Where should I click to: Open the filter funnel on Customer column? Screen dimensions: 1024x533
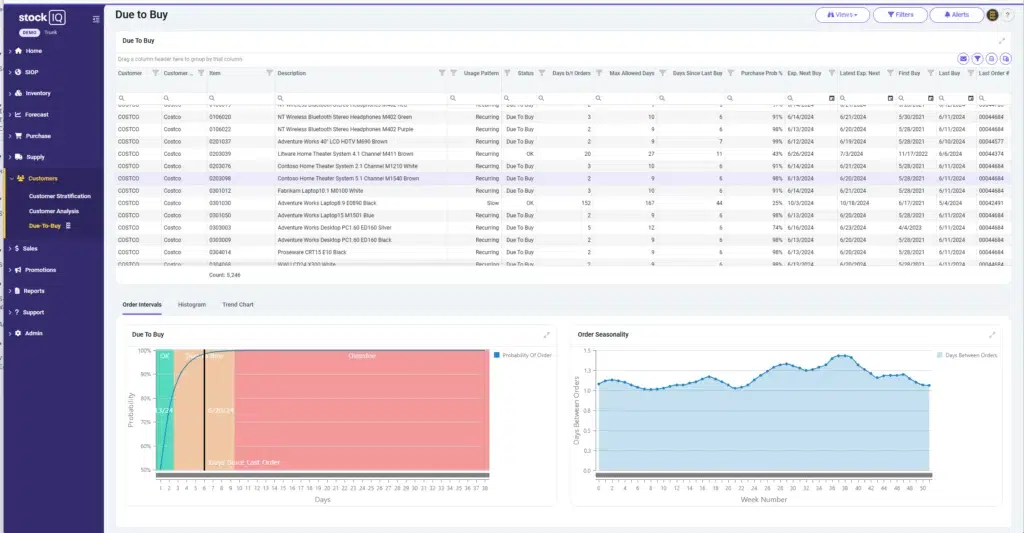tap(155, 73)
